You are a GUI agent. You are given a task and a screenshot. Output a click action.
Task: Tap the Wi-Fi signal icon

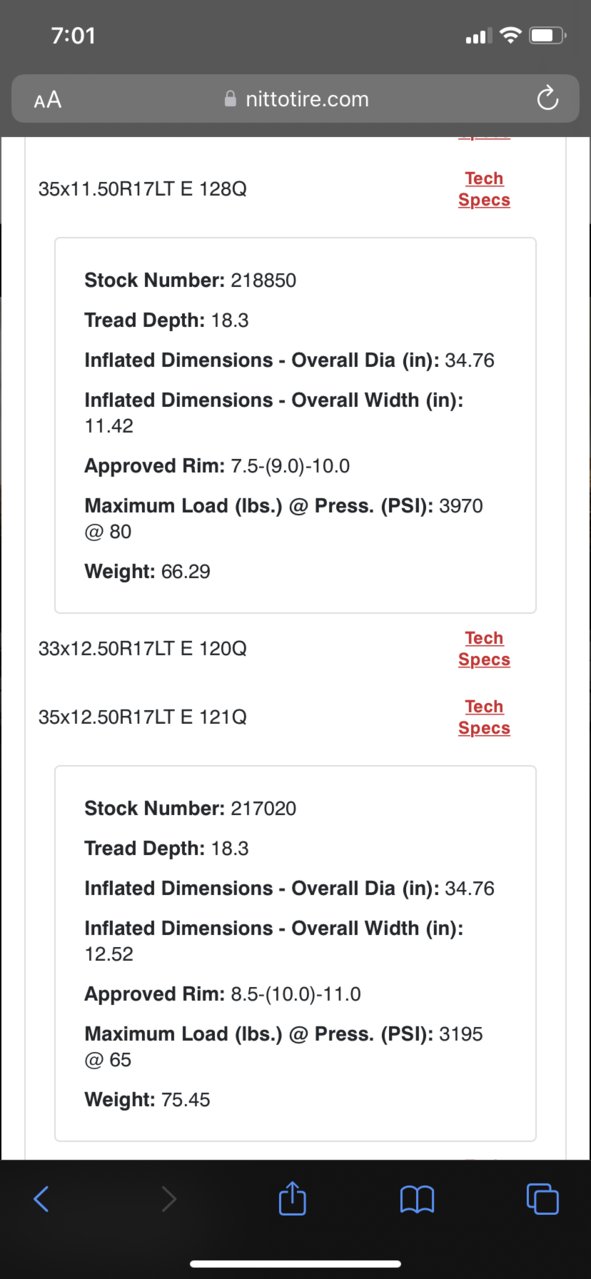(x=510, y=36)
